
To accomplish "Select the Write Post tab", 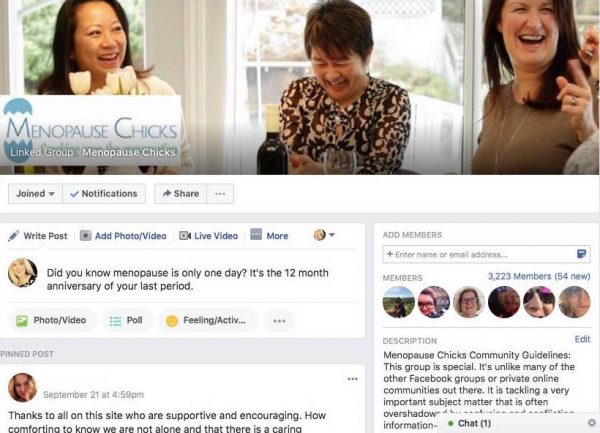I will 38,236.
